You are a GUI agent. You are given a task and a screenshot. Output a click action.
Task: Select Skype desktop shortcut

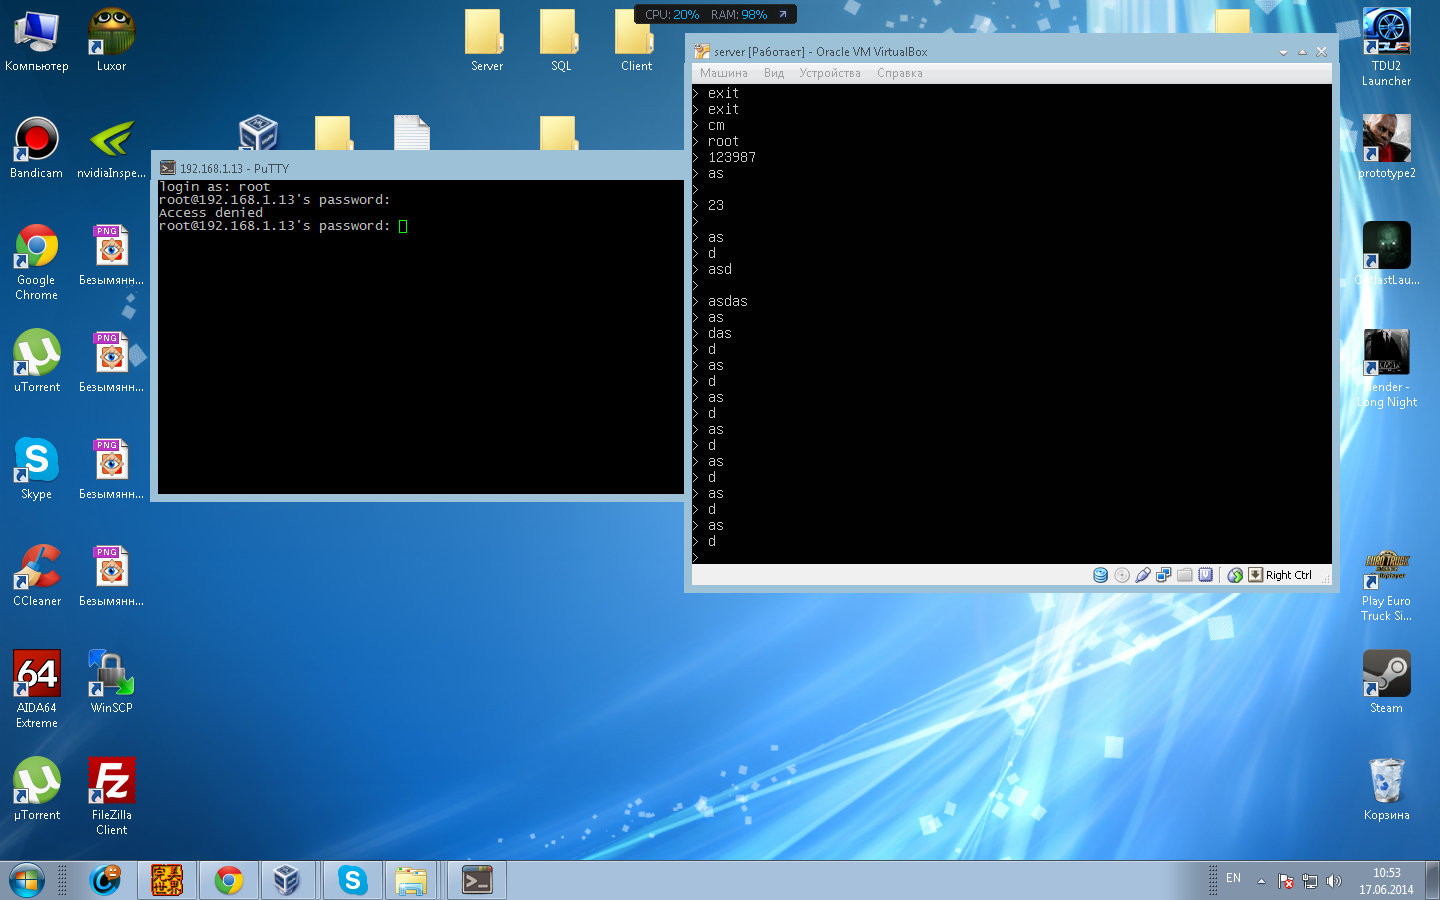37,468
